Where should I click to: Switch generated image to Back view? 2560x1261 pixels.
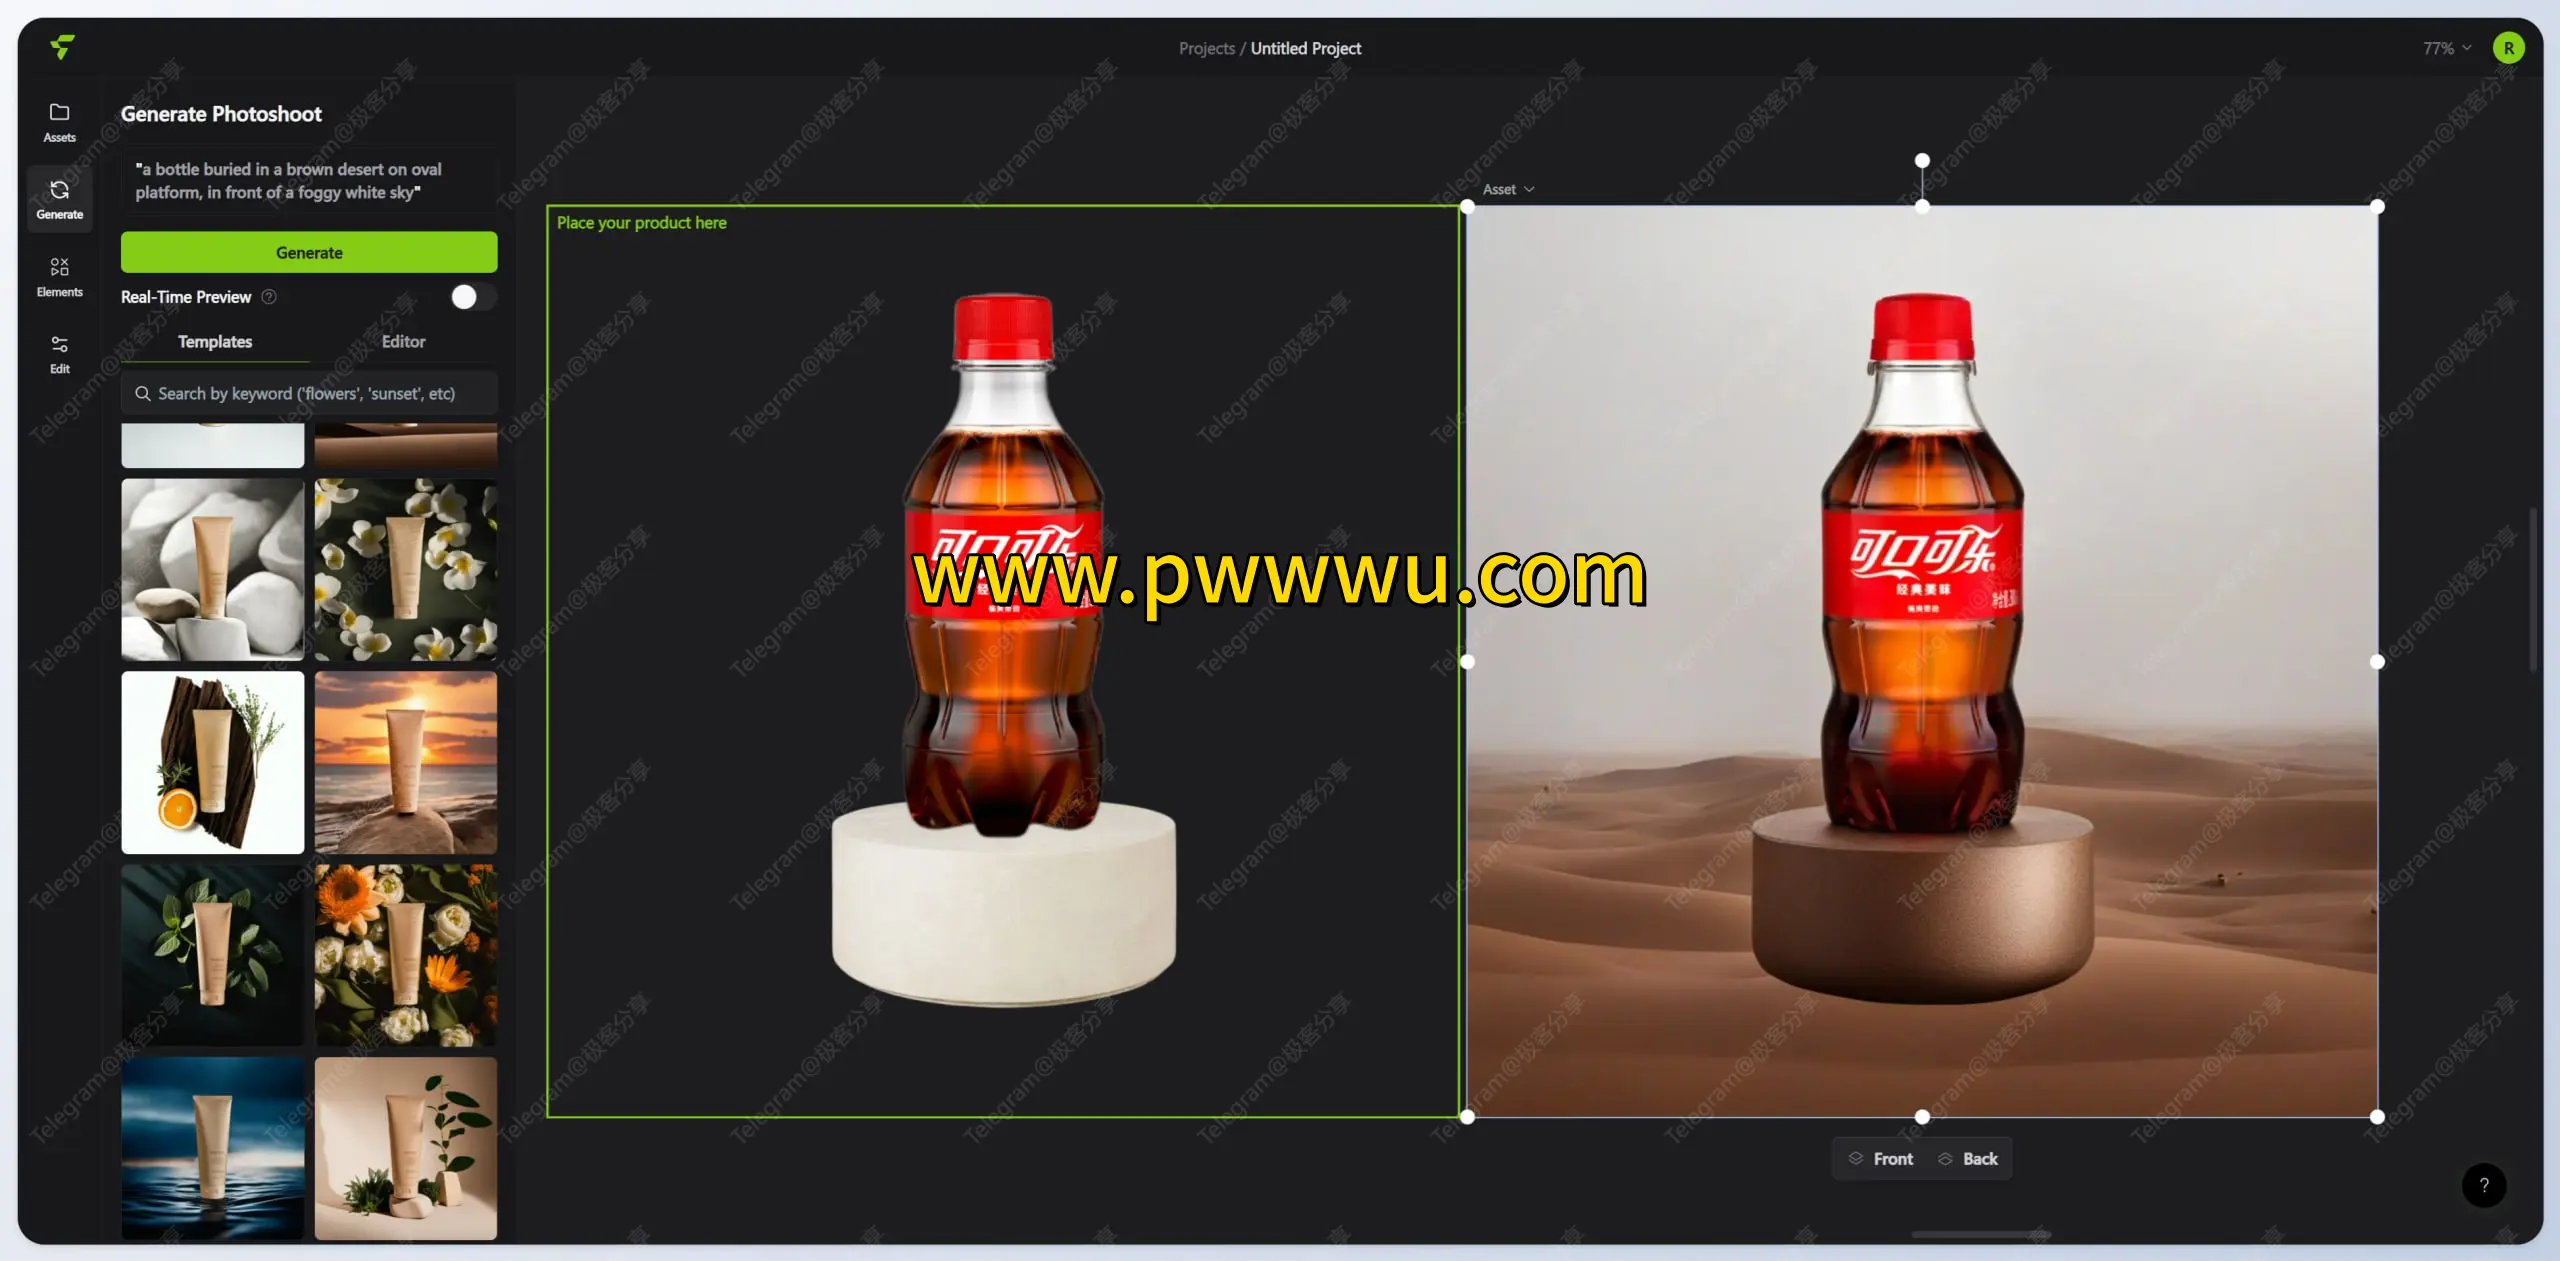click(x=1969, y=1158)
